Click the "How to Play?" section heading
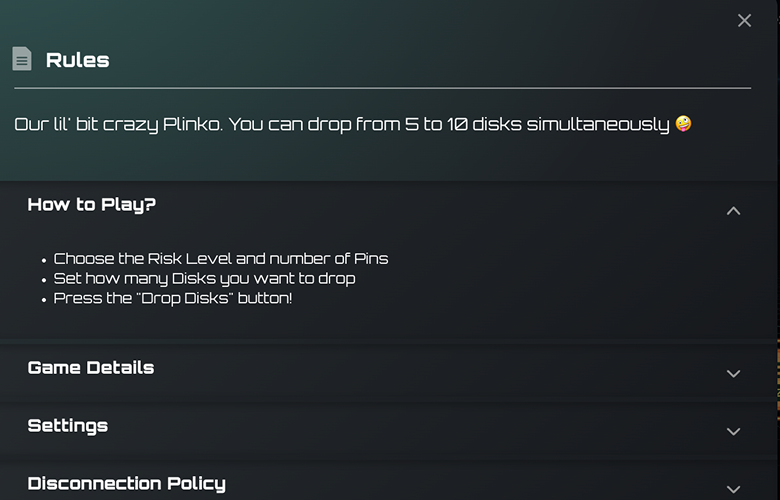Image resolution: width=780 pixels, height=500 pixels. point(92,204)
